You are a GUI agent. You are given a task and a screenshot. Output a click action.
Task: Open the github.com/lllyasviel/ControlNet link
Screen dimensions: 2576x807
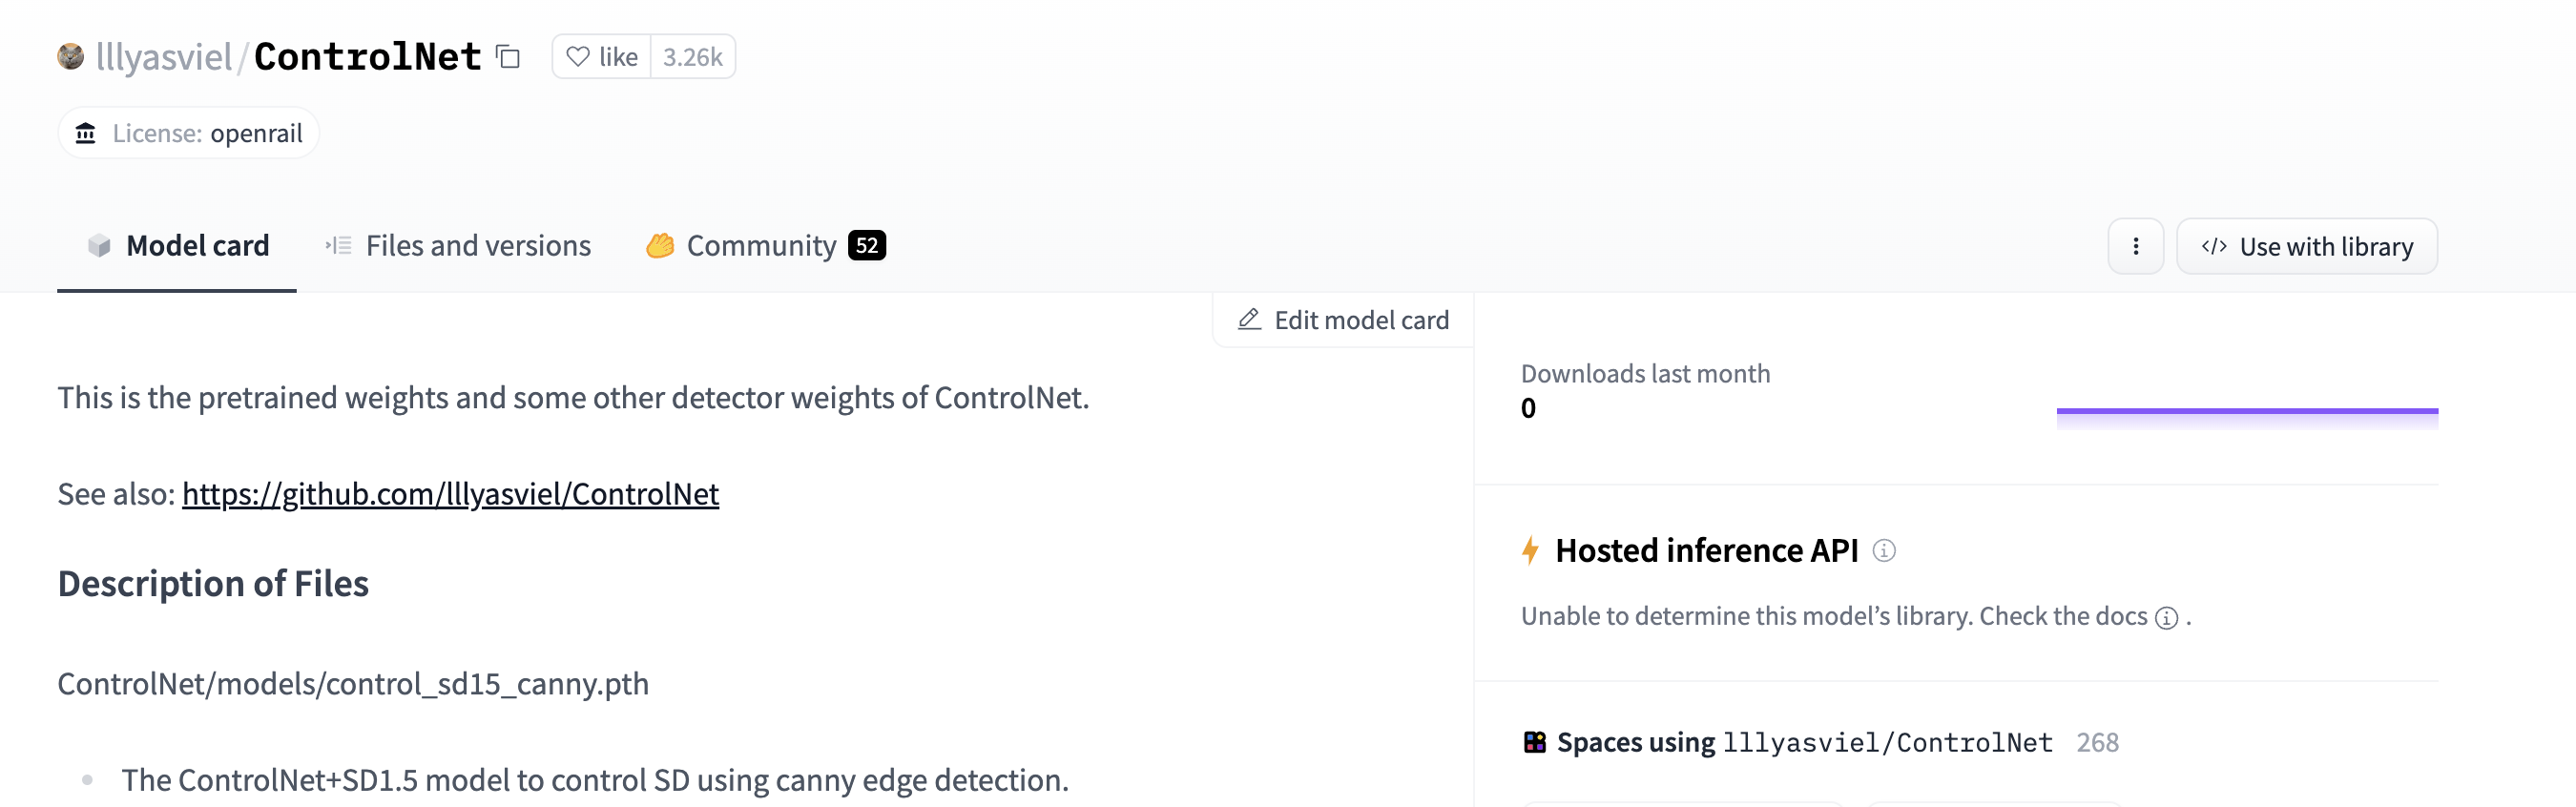450,494
